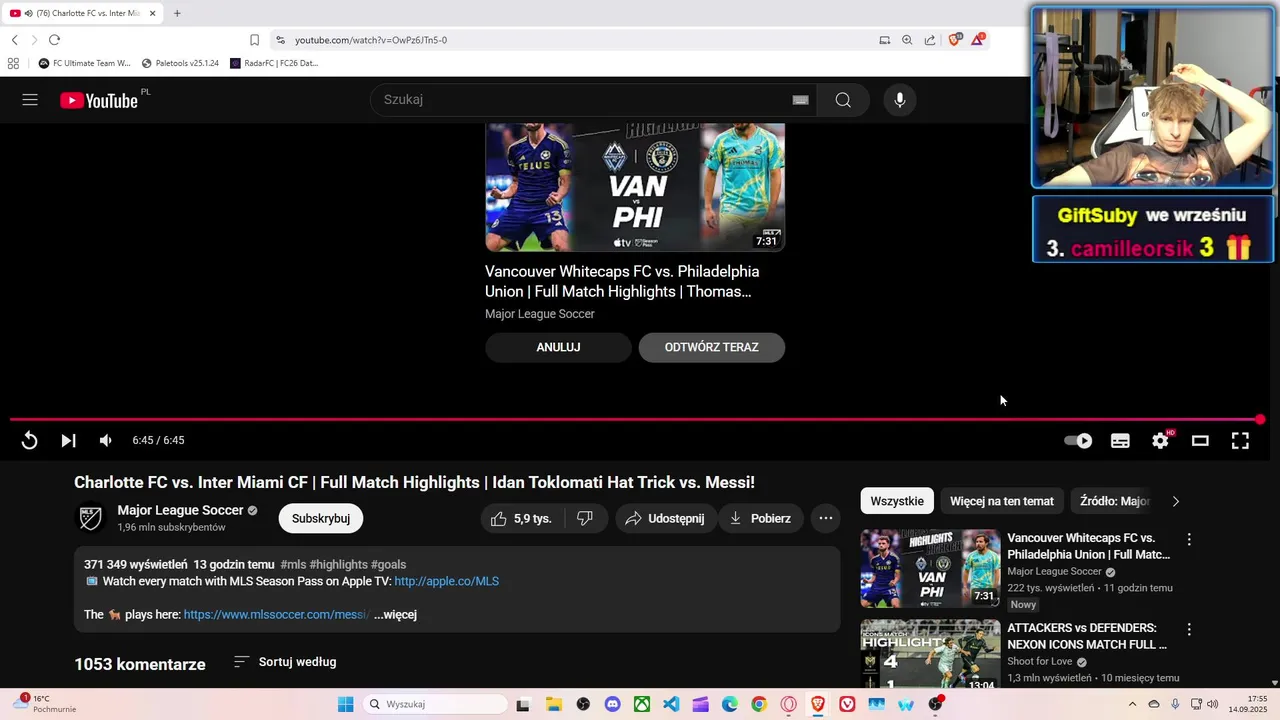The image size is (1280, 720).
Task: Start voice search with microphone icon
Action: point(900,100)
